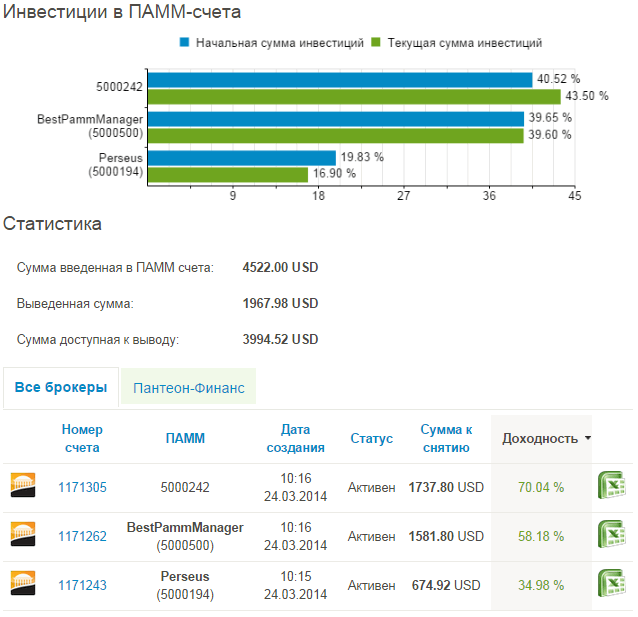This screenshot has width=638, height=617.
Task: Open account number 1171262 link
Action: pyautogui.click(x=82, y=536)
